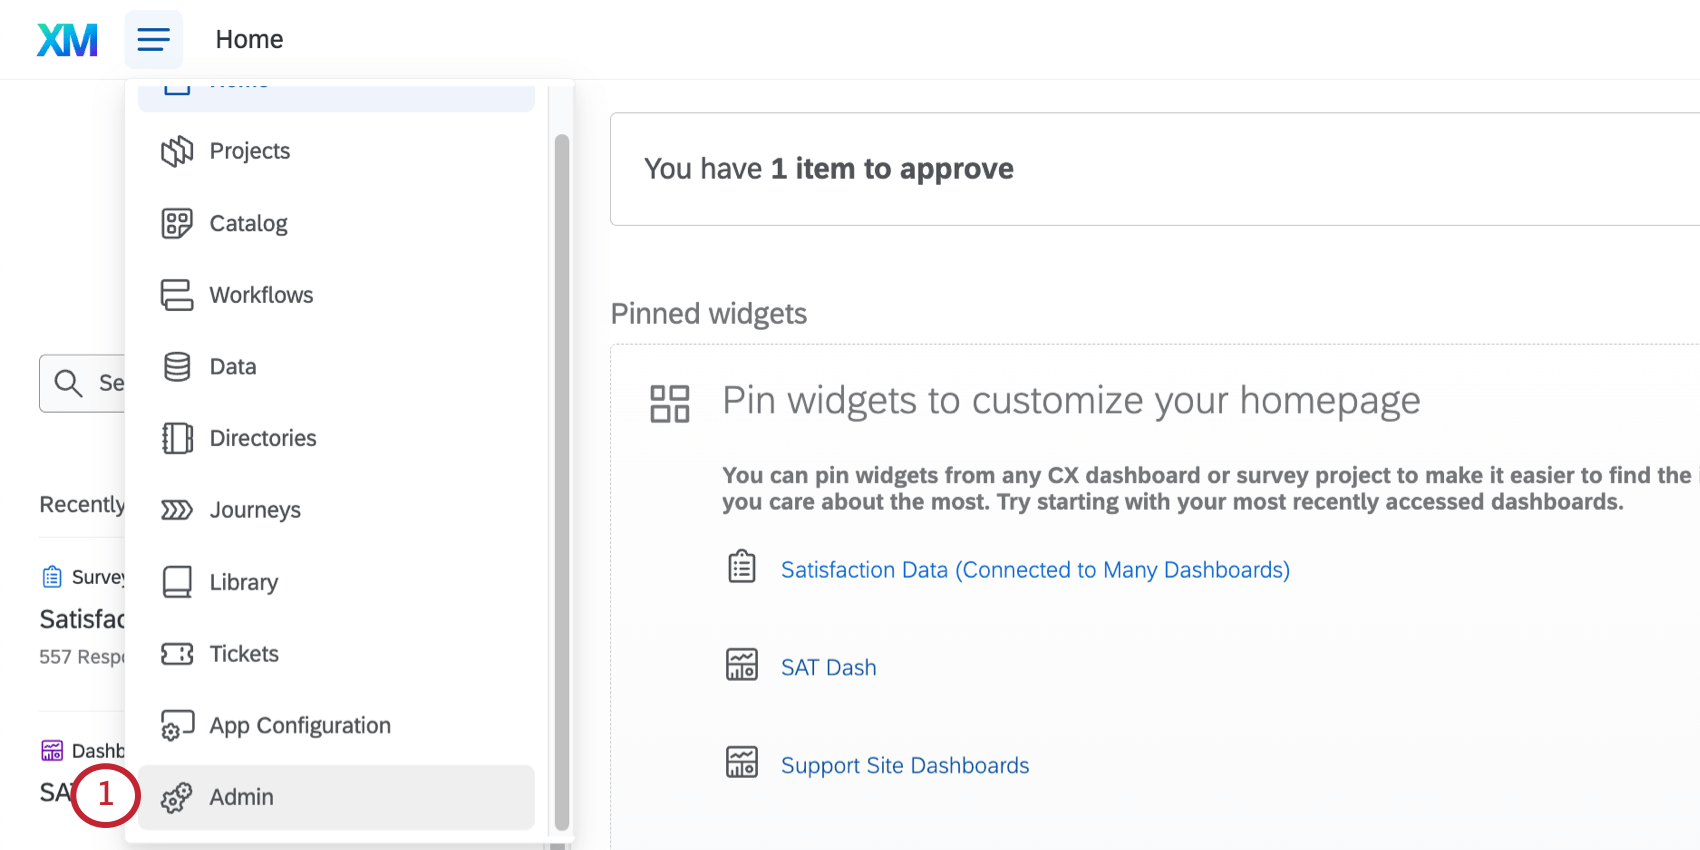This screenshot has width=1700, height=850.
Task: Click the Journeys arrows icon
Action: click(177, 510)
